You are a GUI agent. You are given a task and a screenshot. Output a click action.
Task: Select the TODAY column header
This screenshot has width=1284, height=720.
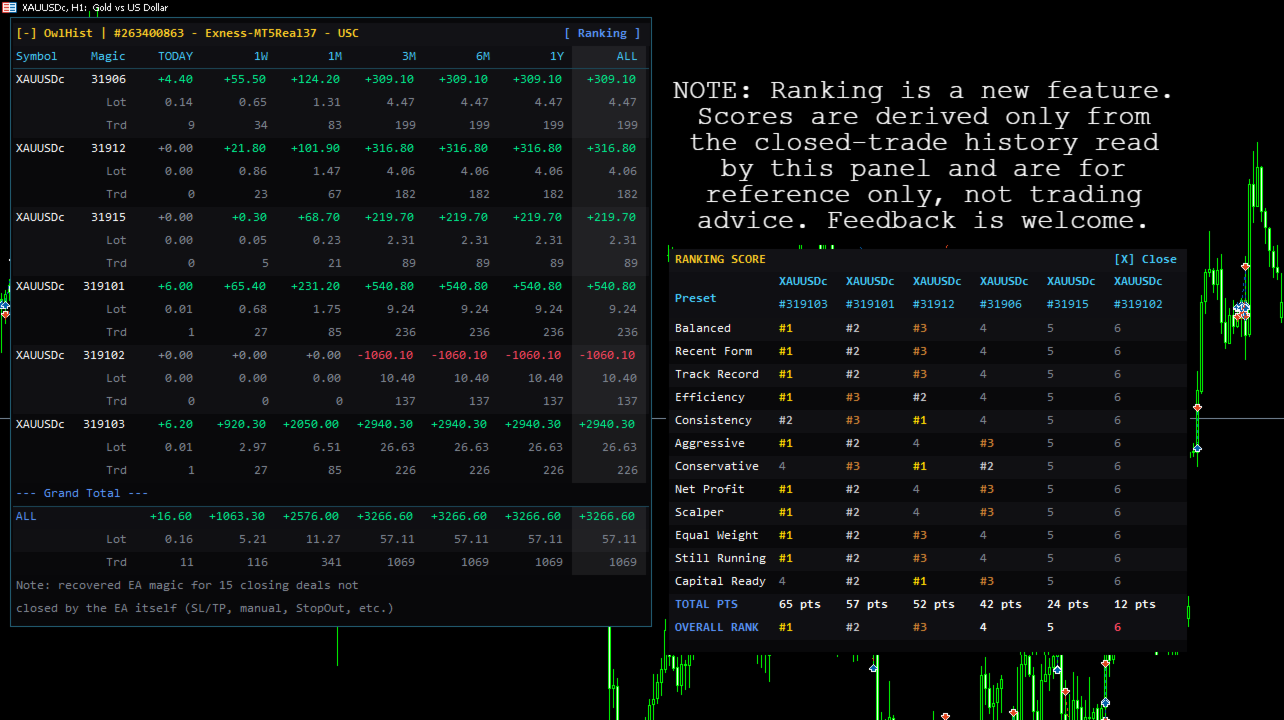pyautogui.click(x=175, y=56)
